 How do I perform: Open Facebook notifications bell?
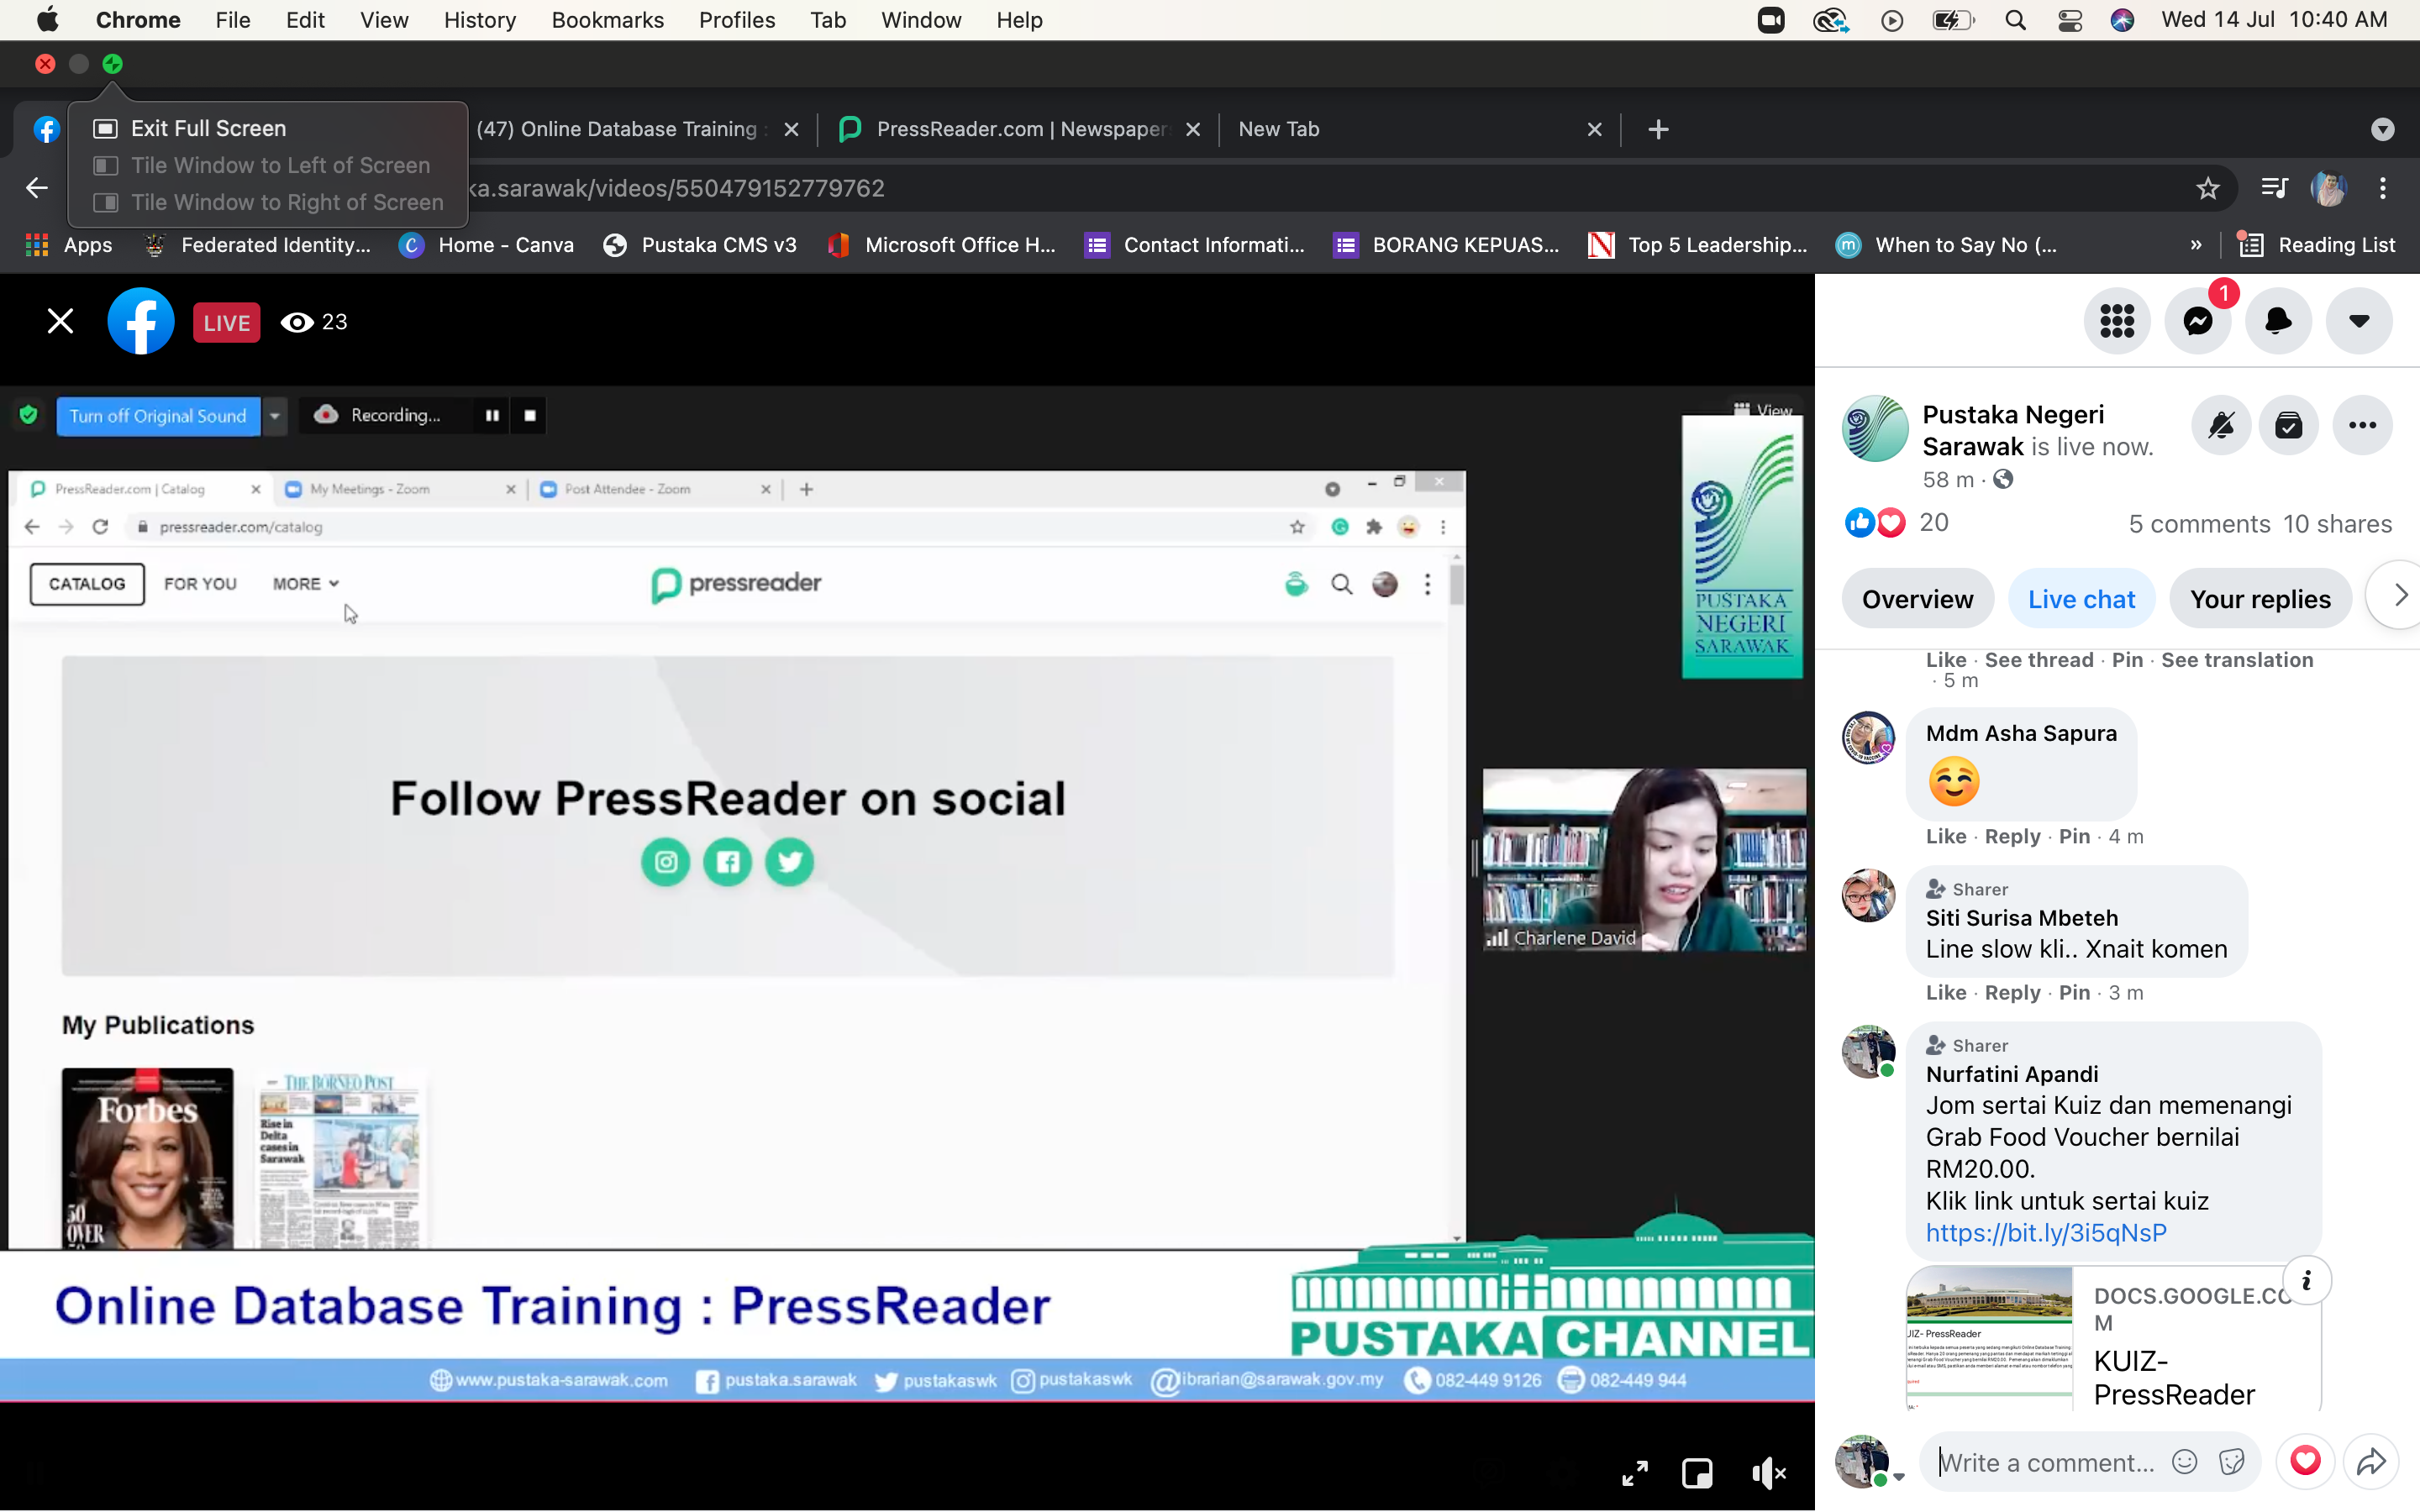click(x=2278, y=321)
